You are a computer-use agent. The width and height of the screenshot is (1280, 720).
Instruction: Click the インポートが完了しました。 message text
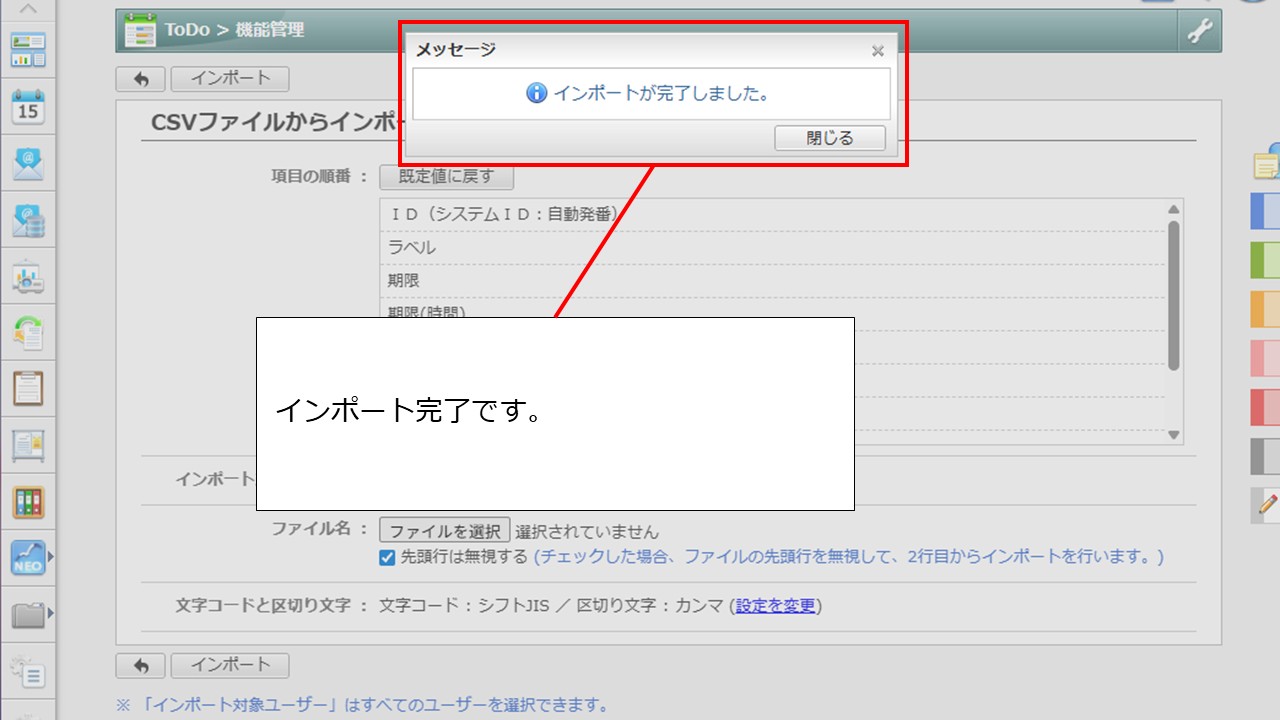click(x=661, y=93)
